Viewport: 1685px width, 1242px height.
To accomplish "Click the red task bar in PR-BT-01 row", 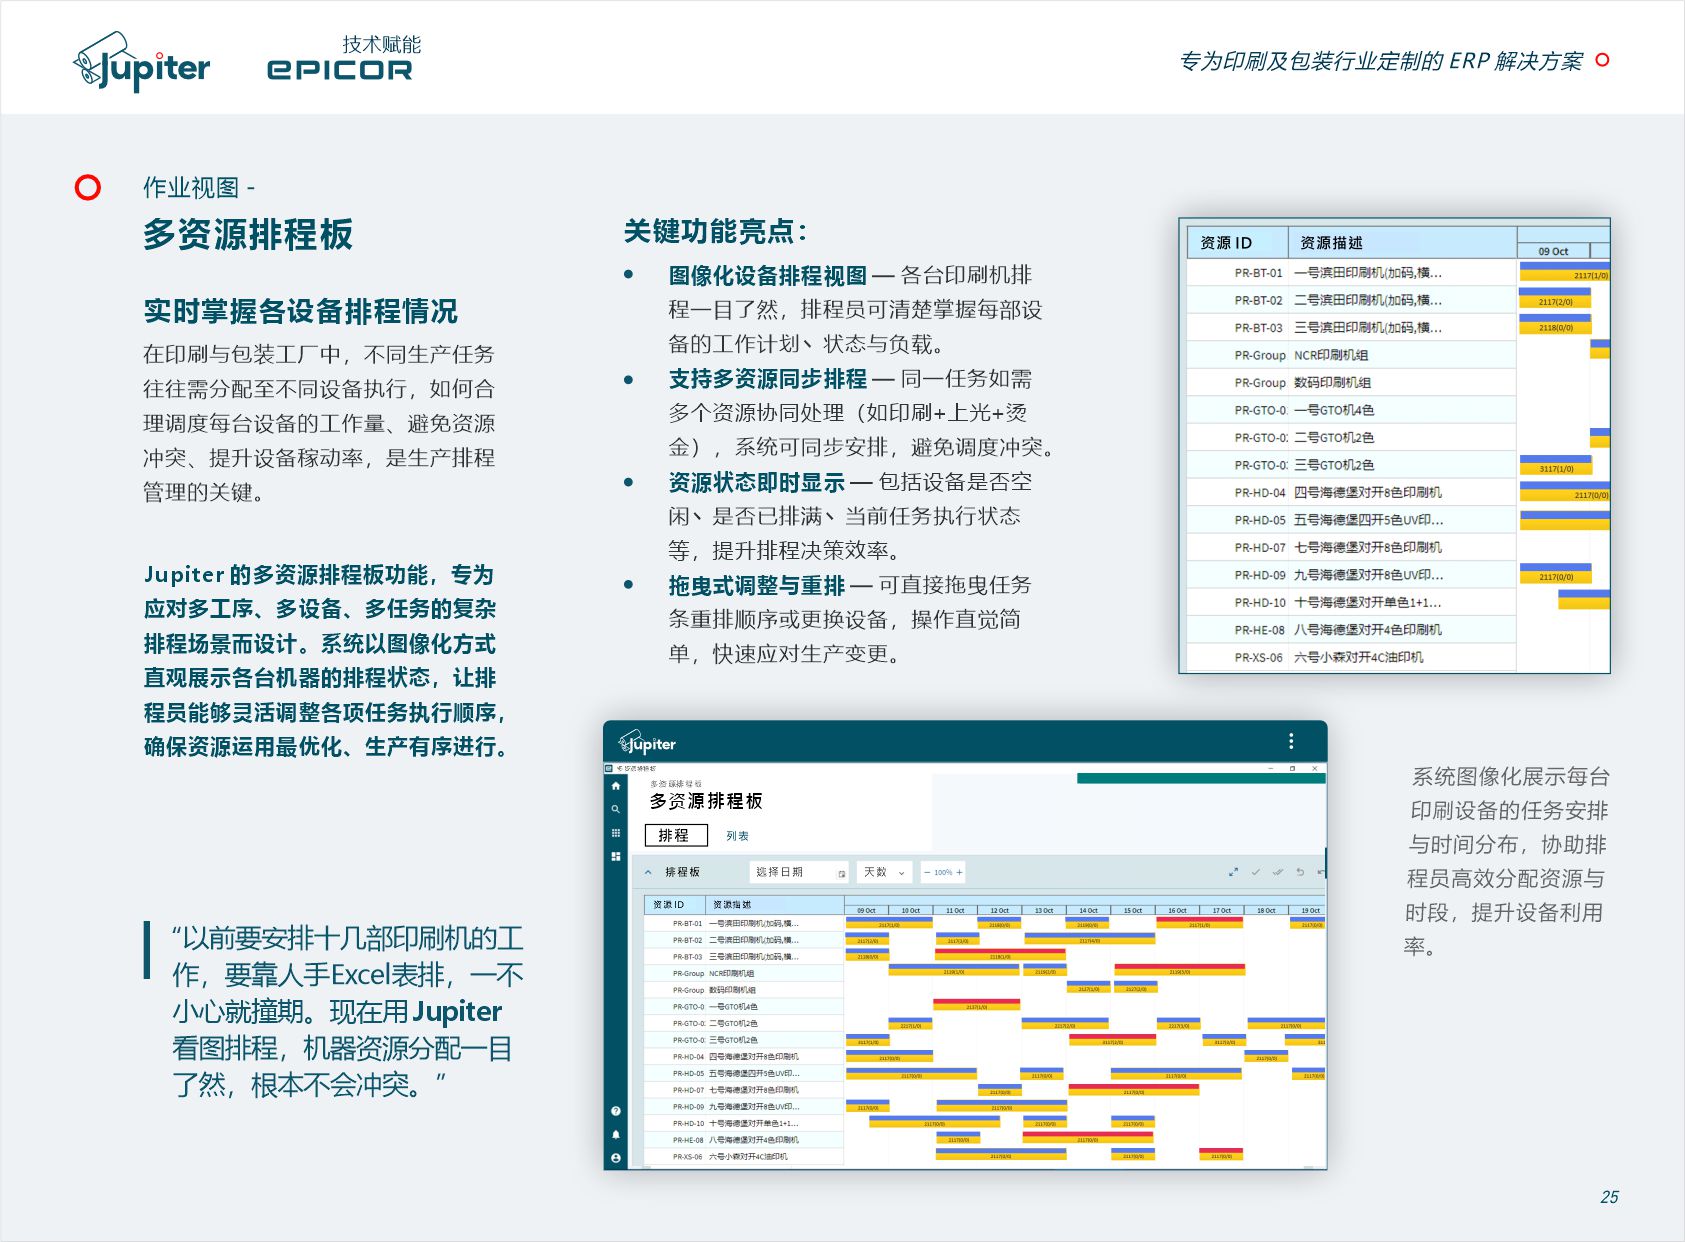I will [1199, 923].
